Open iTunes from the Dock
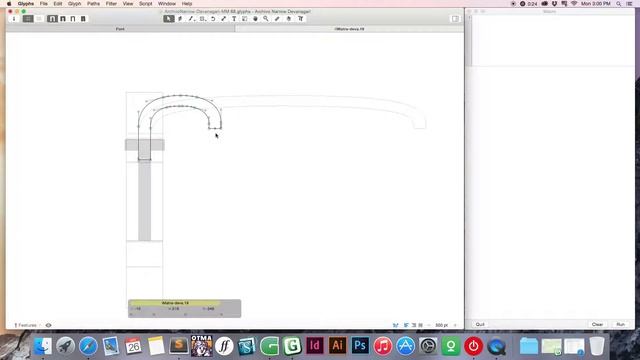The height and width of the screenshot is (360, 640). 382,346
